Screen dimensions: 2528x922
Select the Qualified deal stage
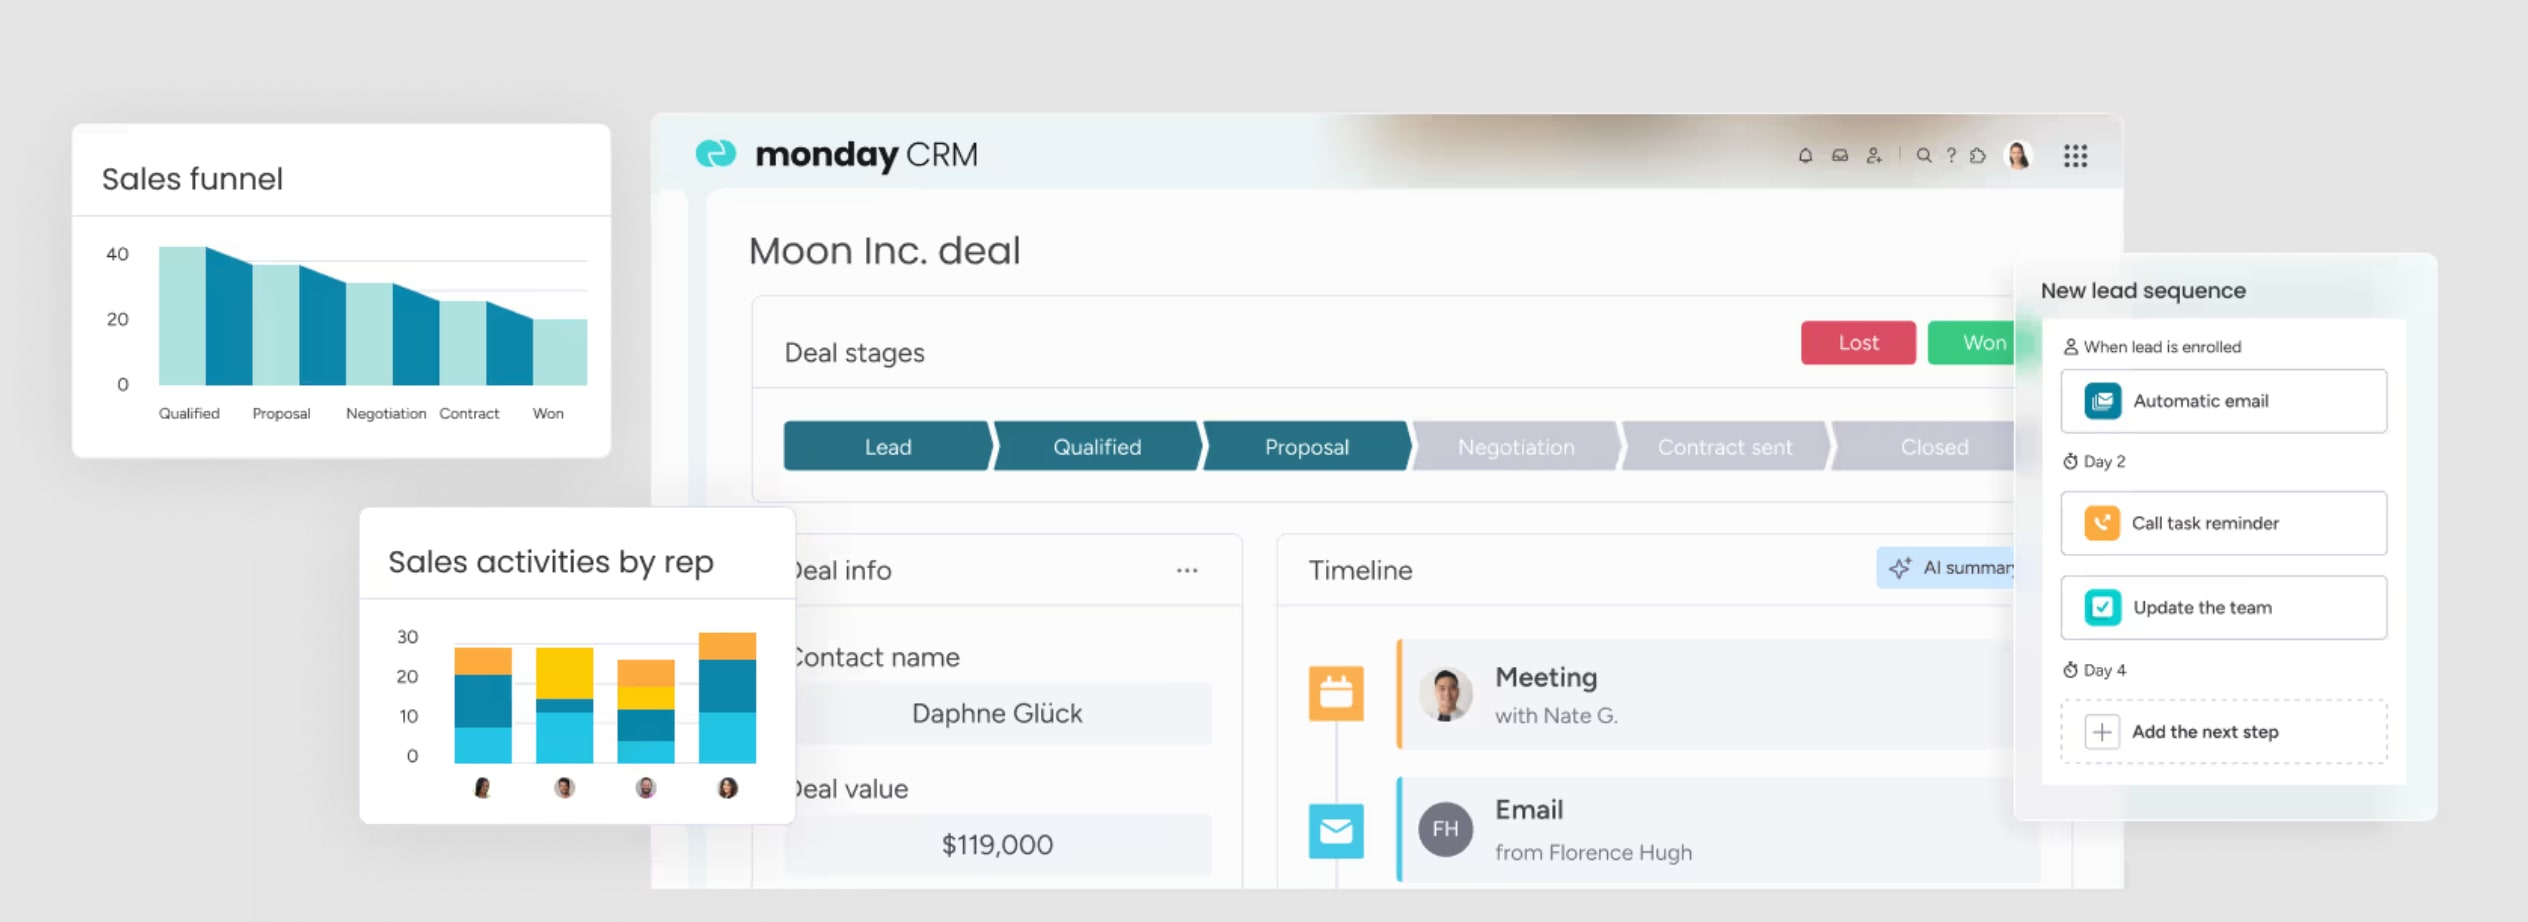pyautogui.click(x=1097, y=446)
